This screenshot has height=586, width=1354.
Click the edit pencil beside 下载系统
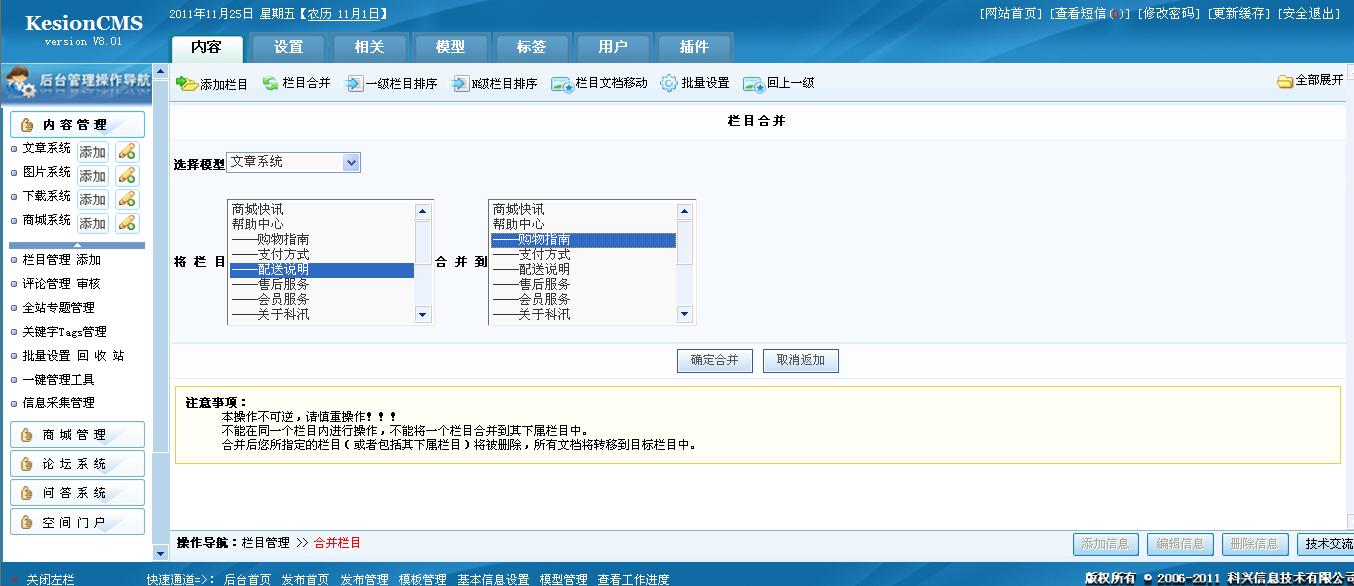tap(126, 199)
